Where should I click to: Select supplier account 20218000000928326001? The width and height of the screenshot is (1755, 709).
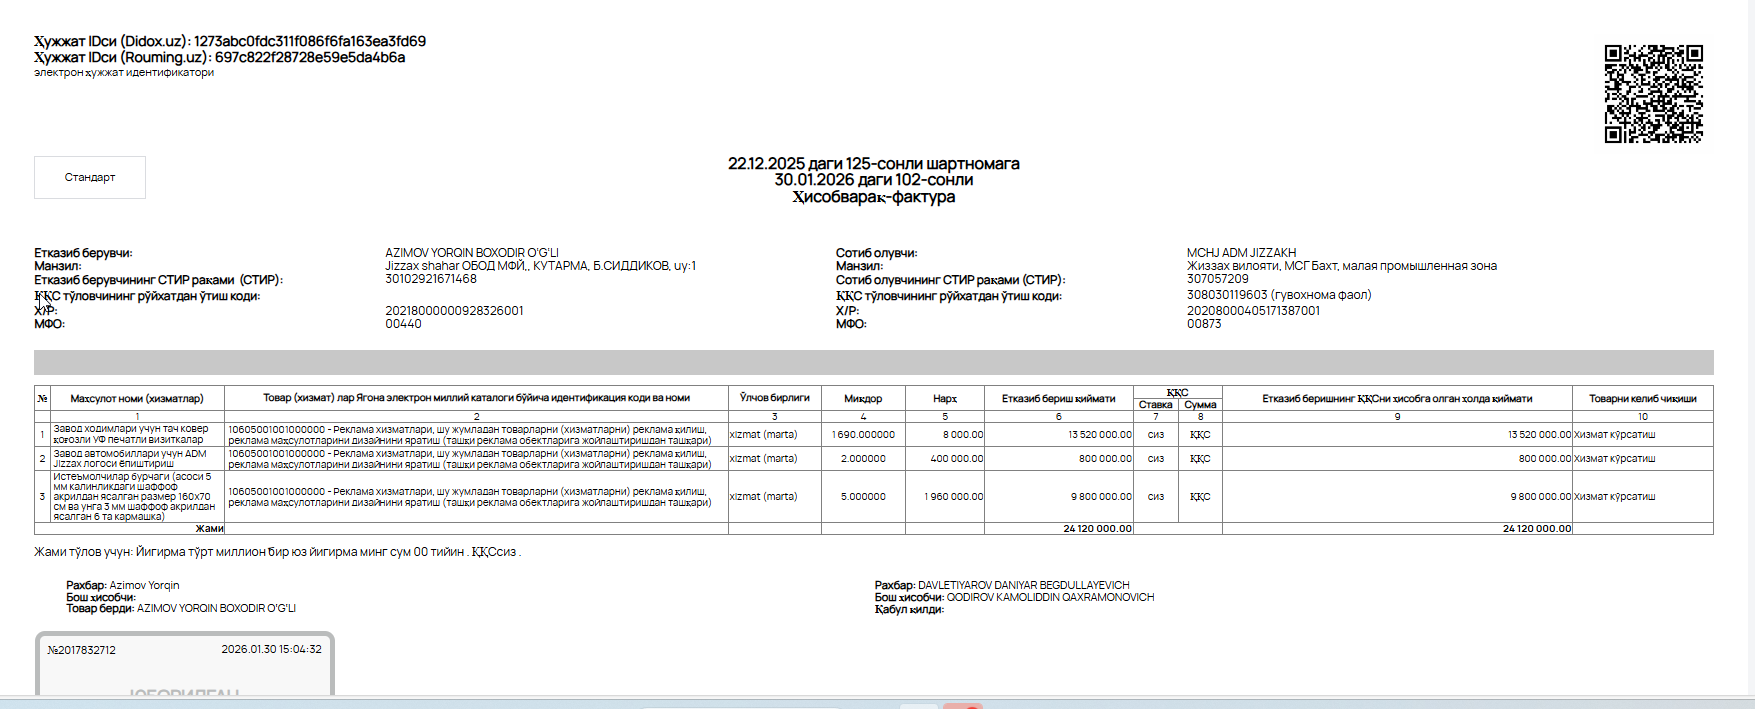pos(454,311)
